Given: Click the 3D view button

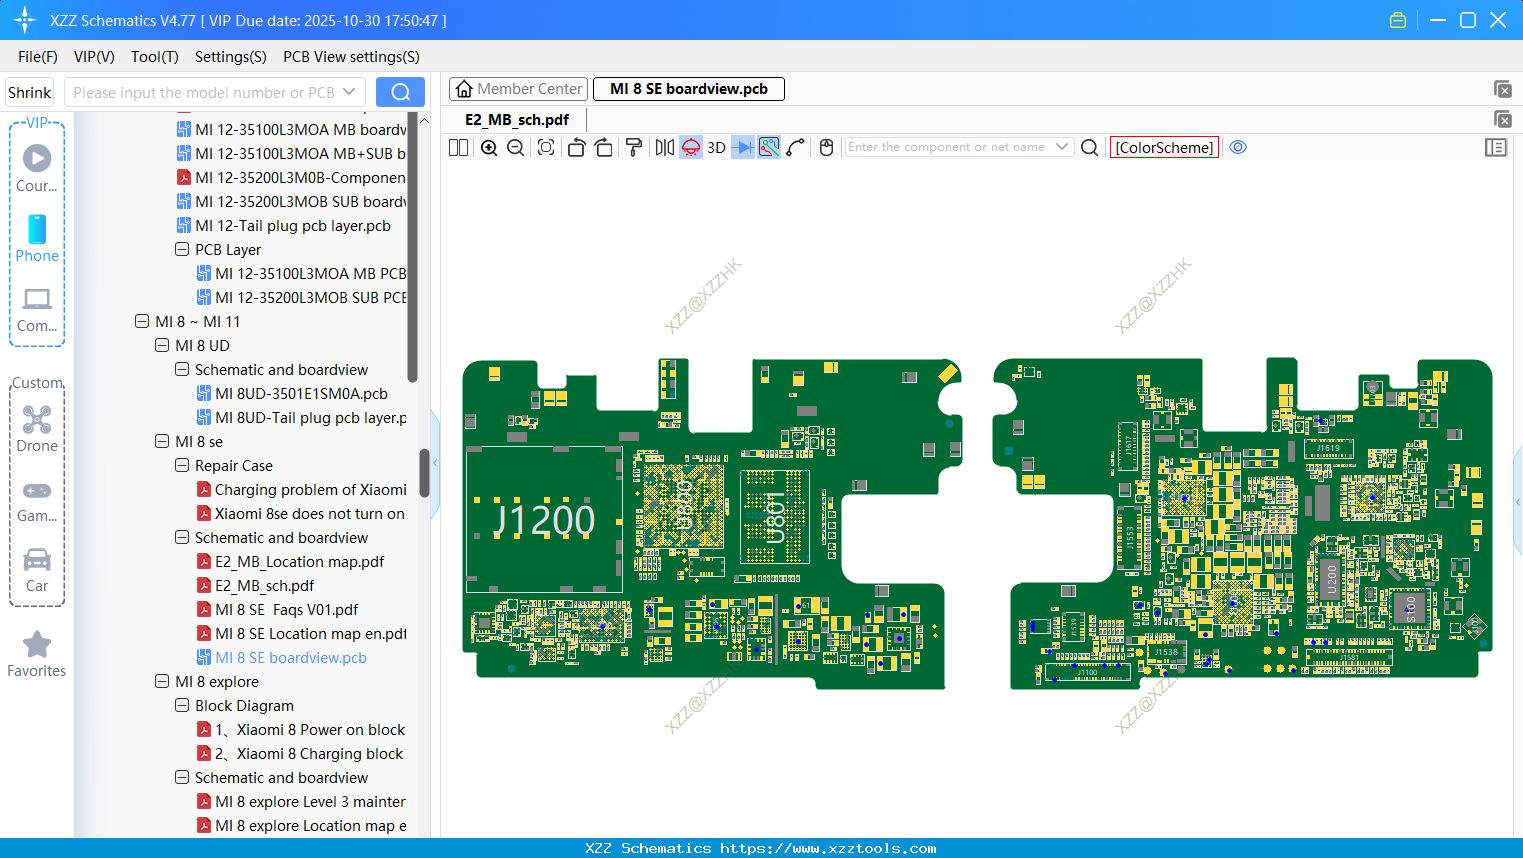Looking at the screenshot, I should tap(716, 148).
